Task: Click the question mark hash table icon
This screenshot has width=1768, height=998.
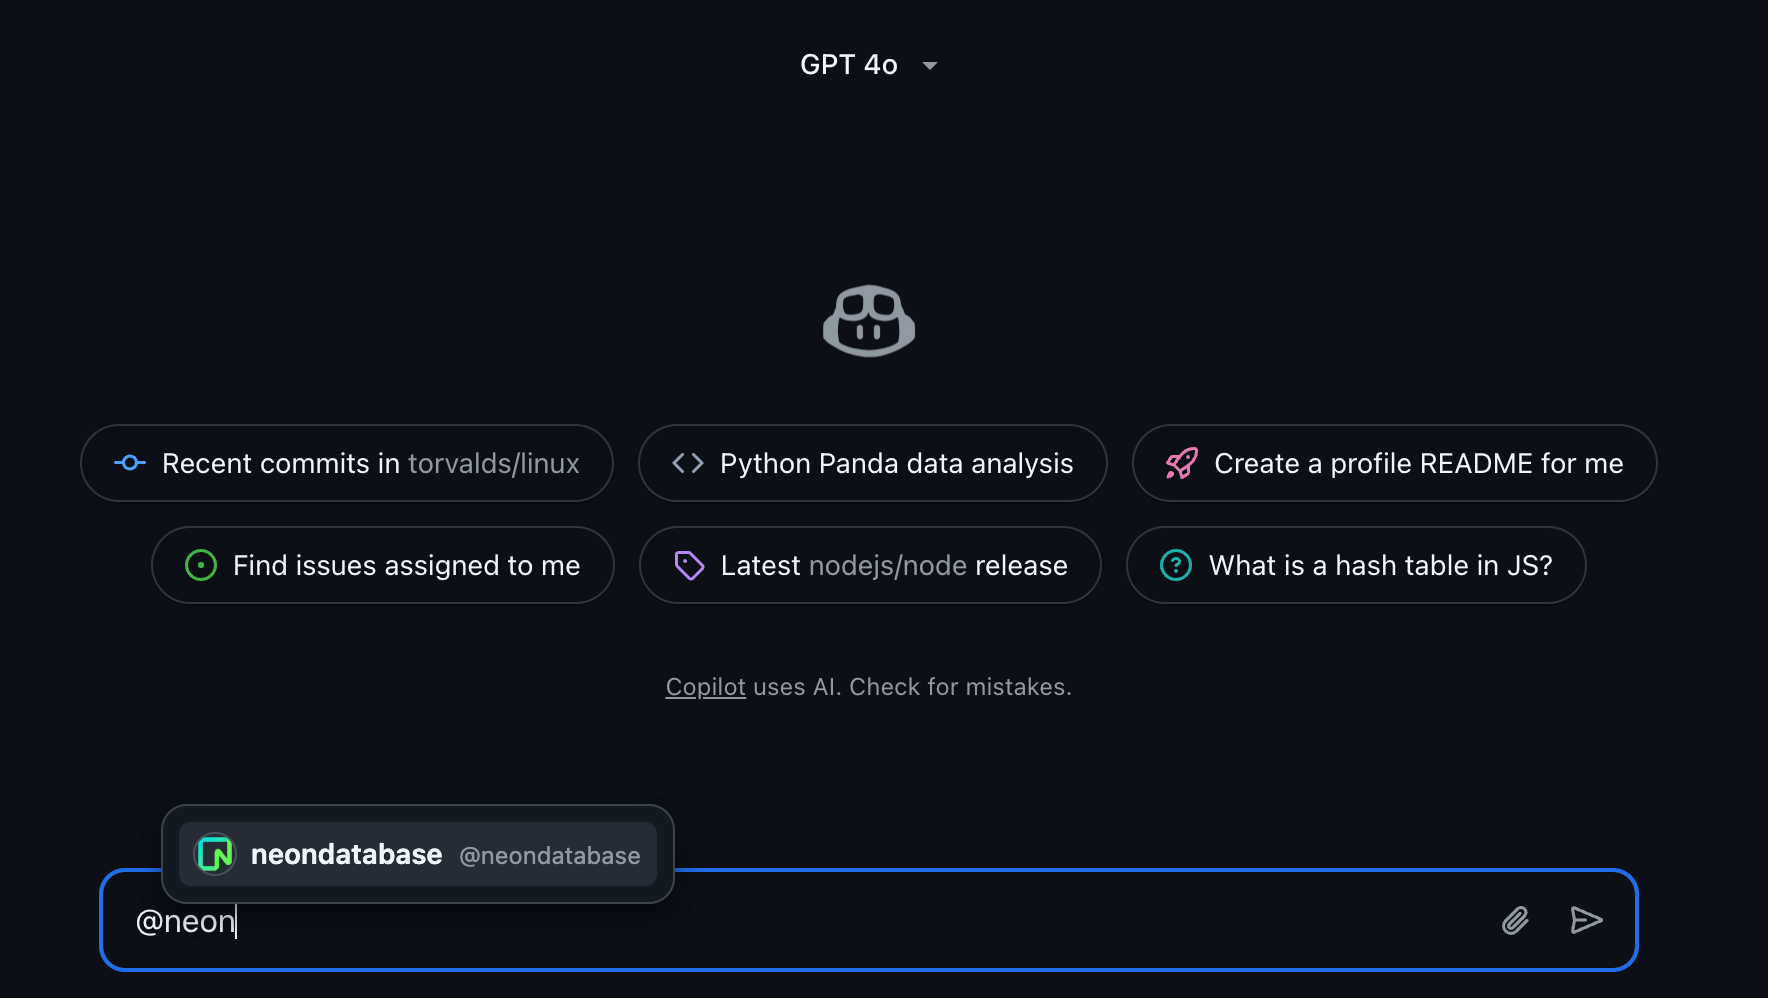Action: [x=1176, y=565]
